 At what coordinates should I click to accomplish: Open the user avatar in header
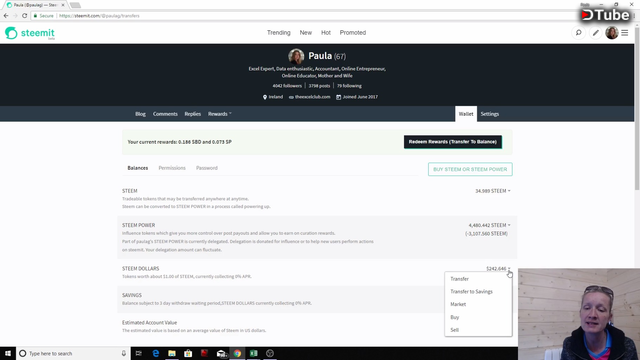pyautogui.click(x=611, y=33)
